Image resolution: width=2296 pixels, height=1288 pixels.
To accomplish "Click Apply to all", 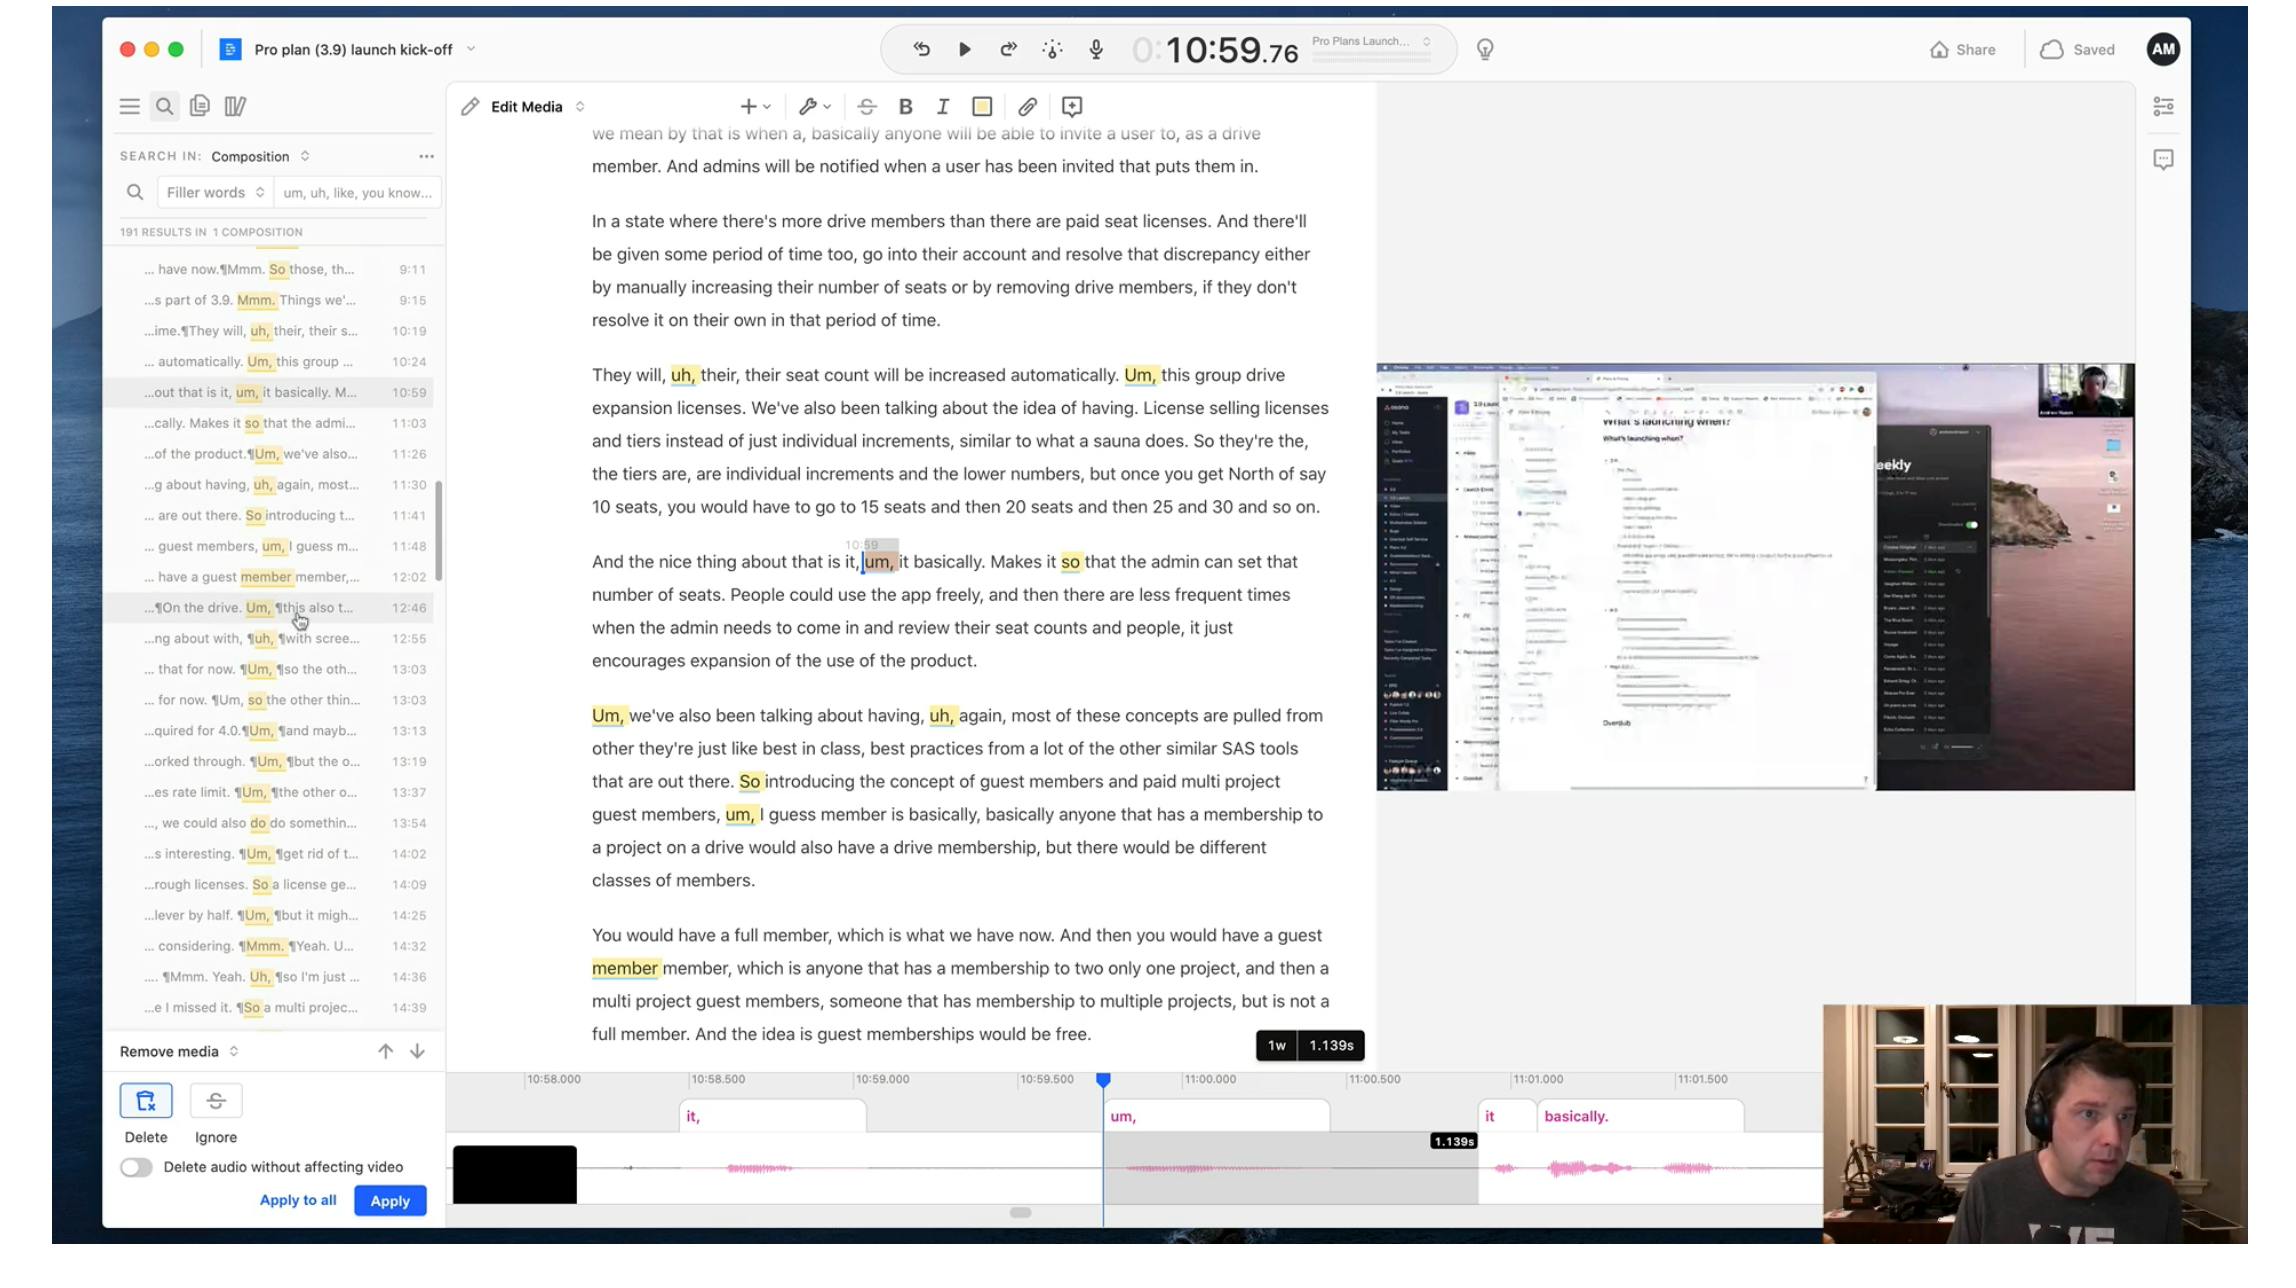I will click(x=298, y=1200).
